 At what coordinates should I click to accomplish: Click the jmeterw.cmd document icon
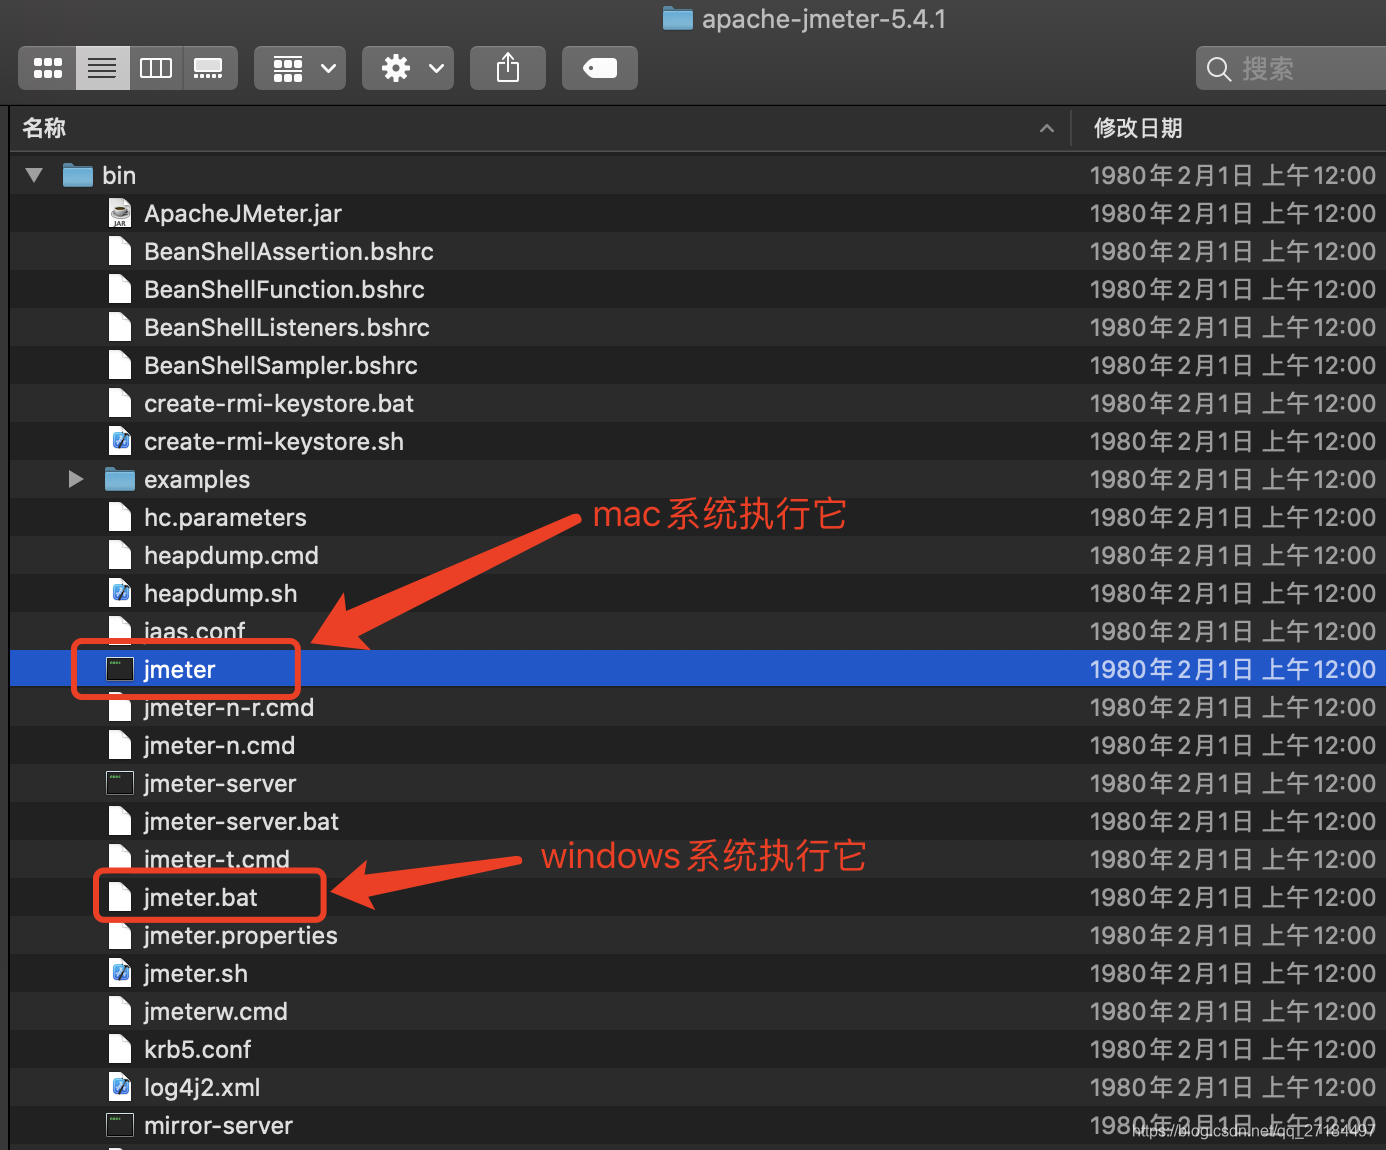click(x=120, y=1011)
